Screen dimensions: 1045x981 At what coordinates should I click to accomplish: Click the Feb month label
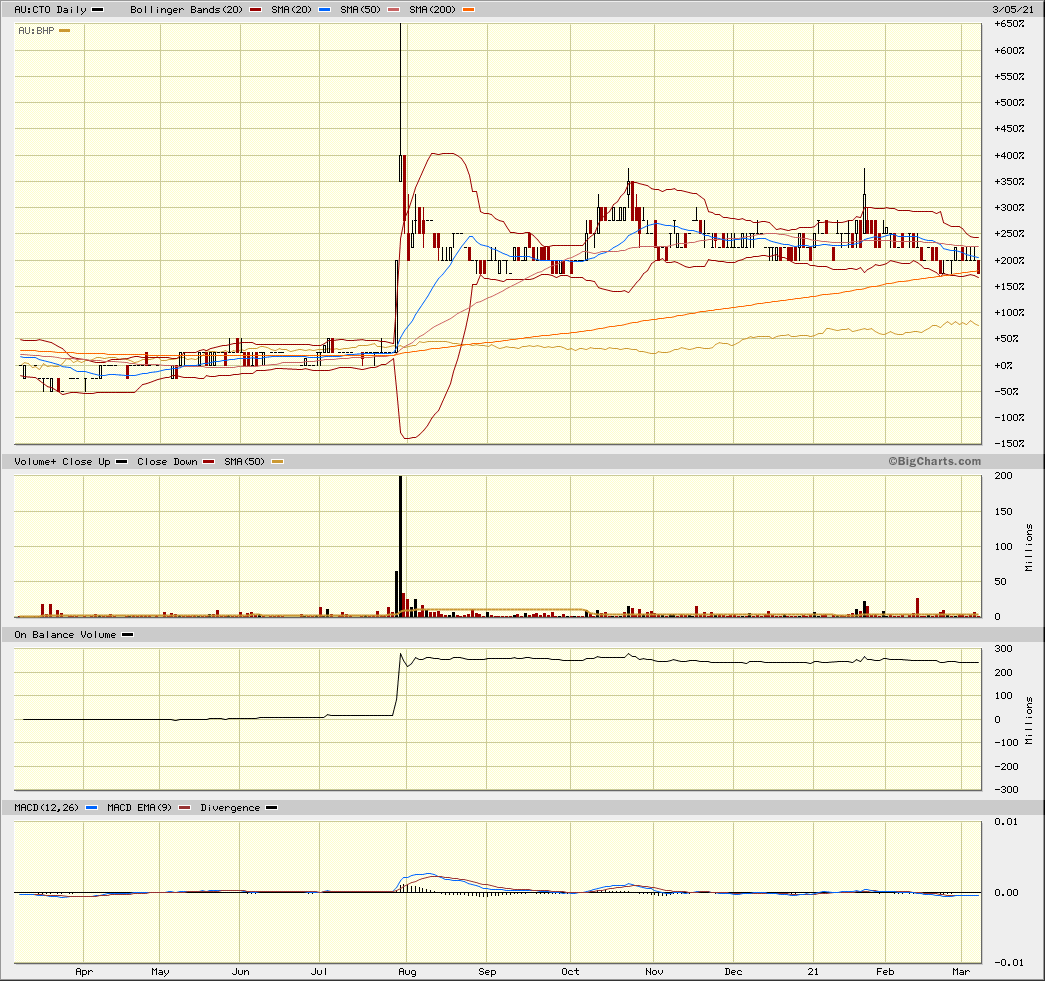[x=885, y=972]
